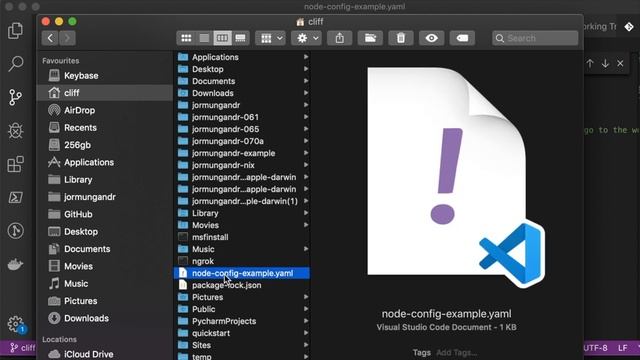This screenshot has height=360, width=640.
Task: Open VS Code terminal panel icon in activity bar
Action: [x=16, y=198]
